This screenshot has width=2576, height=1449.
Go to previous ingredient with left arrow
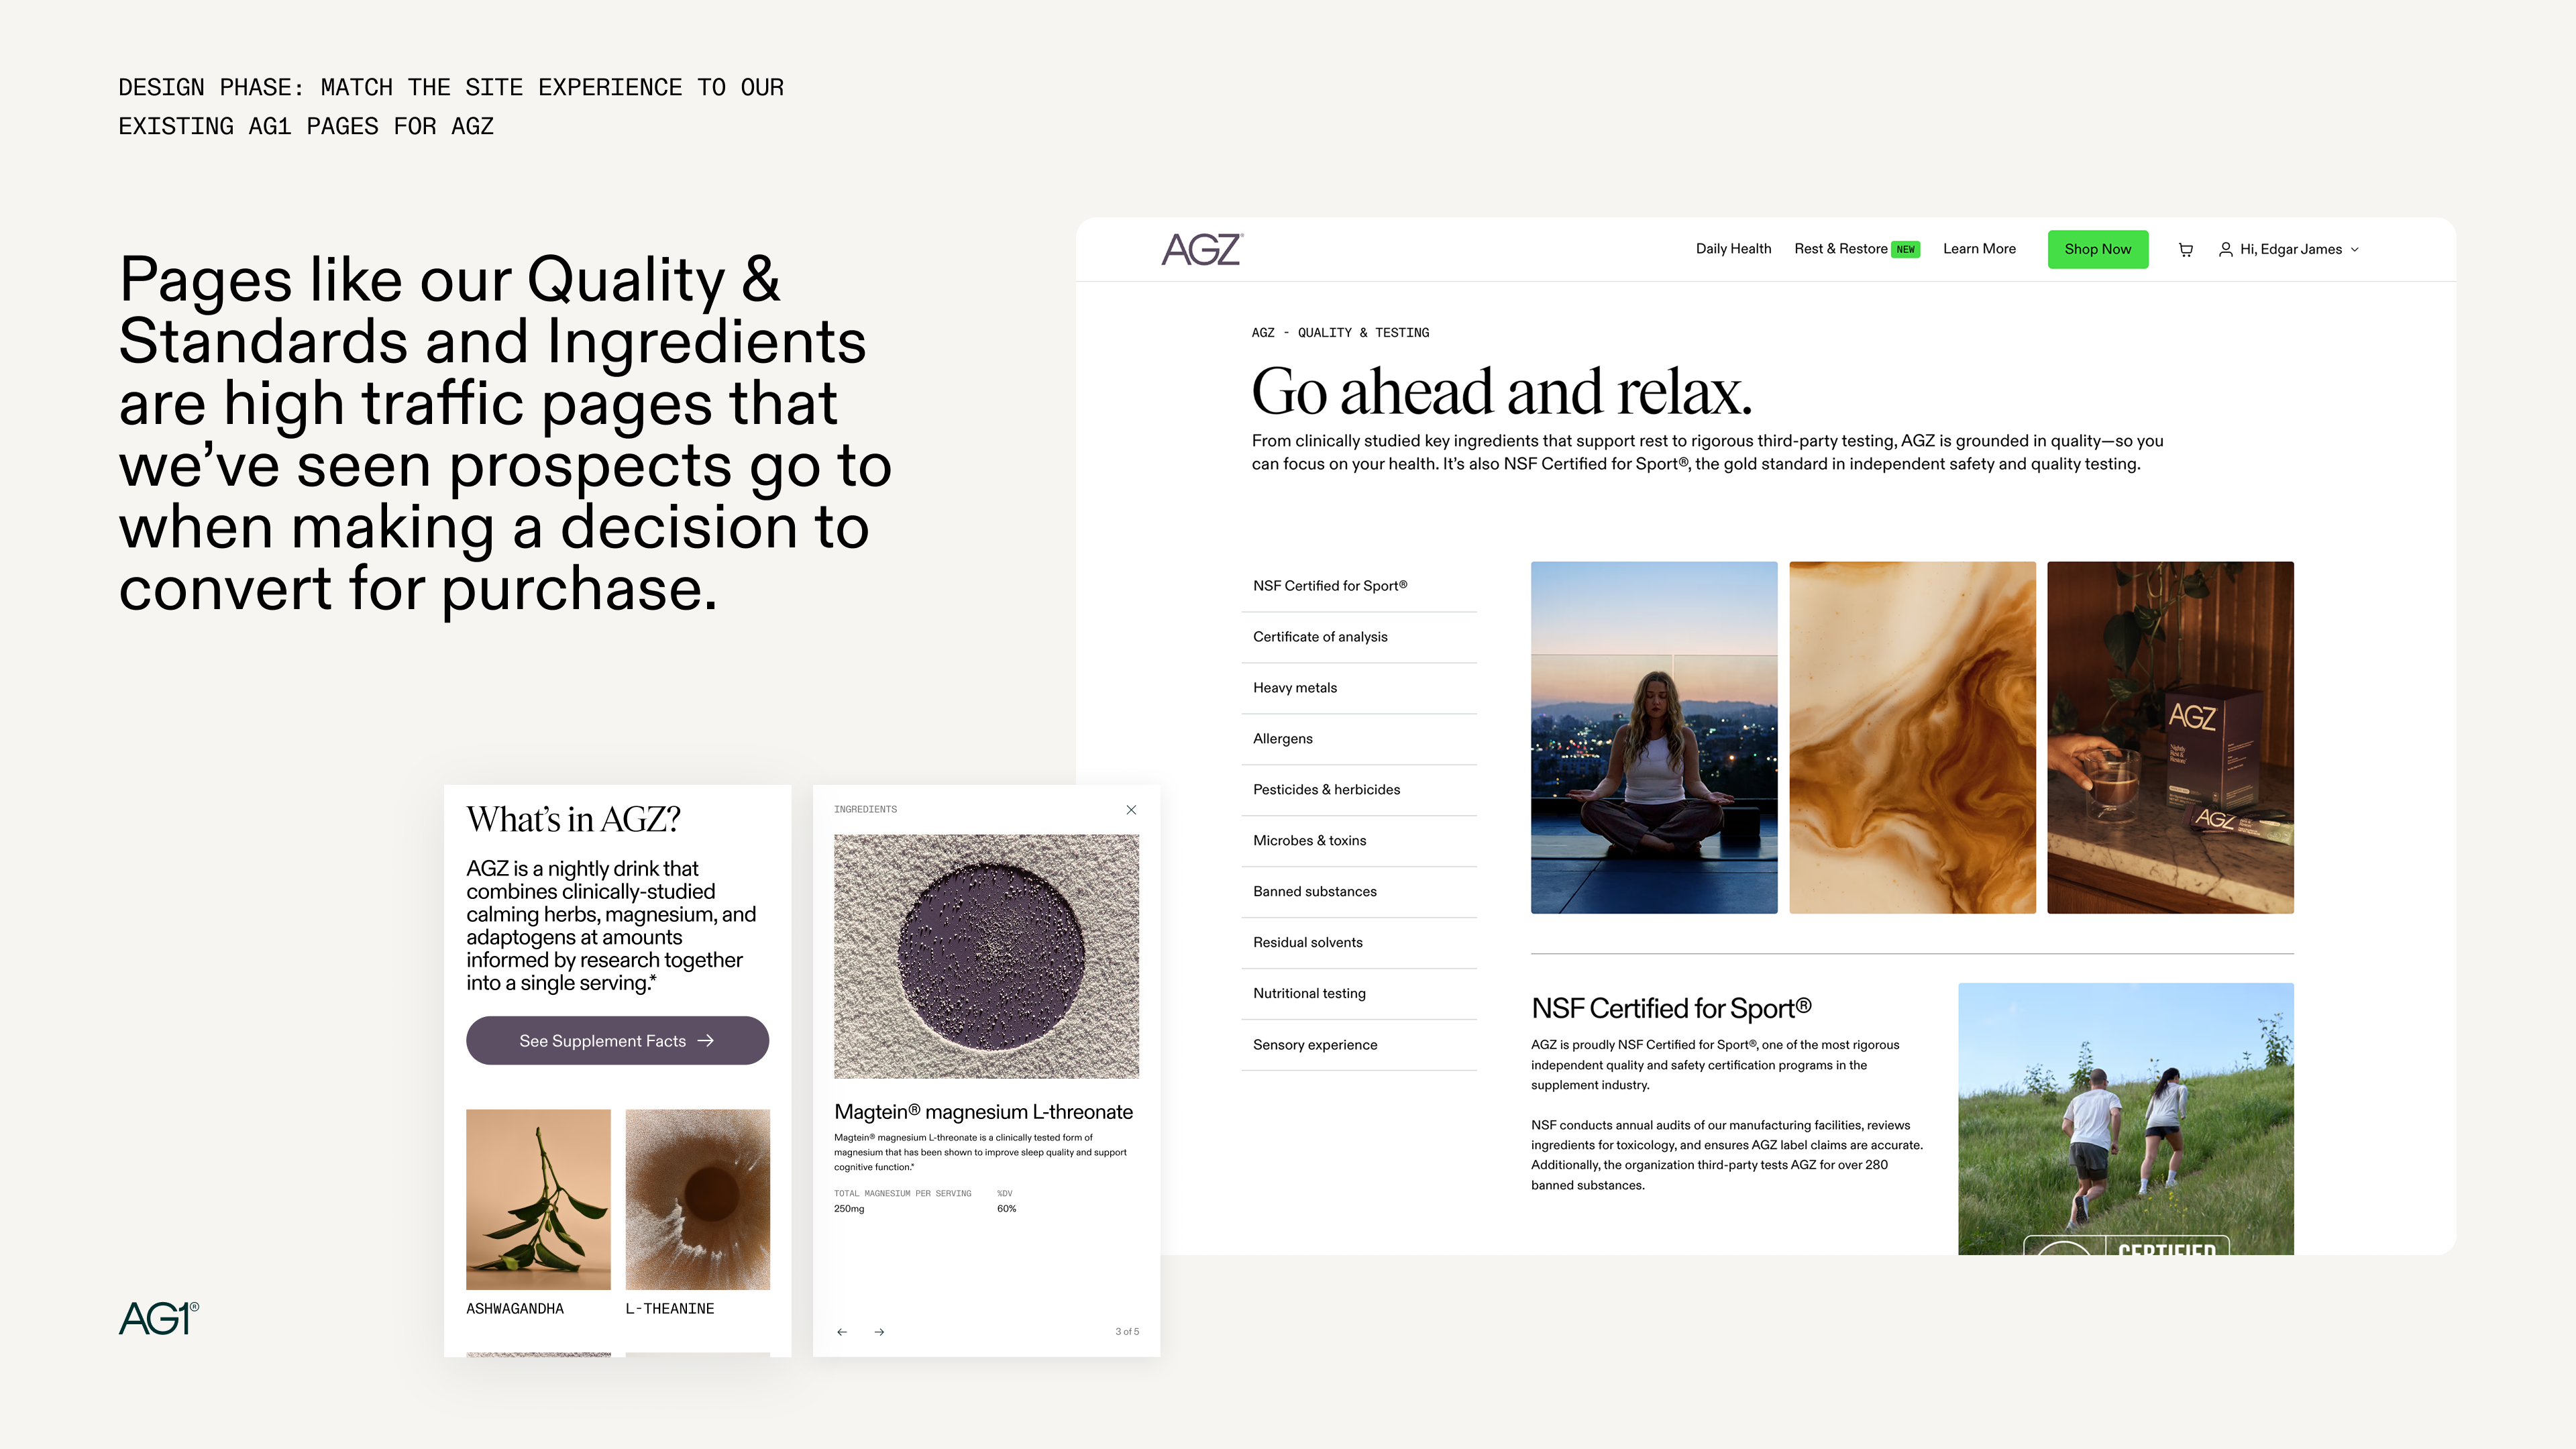point(842,1332)
